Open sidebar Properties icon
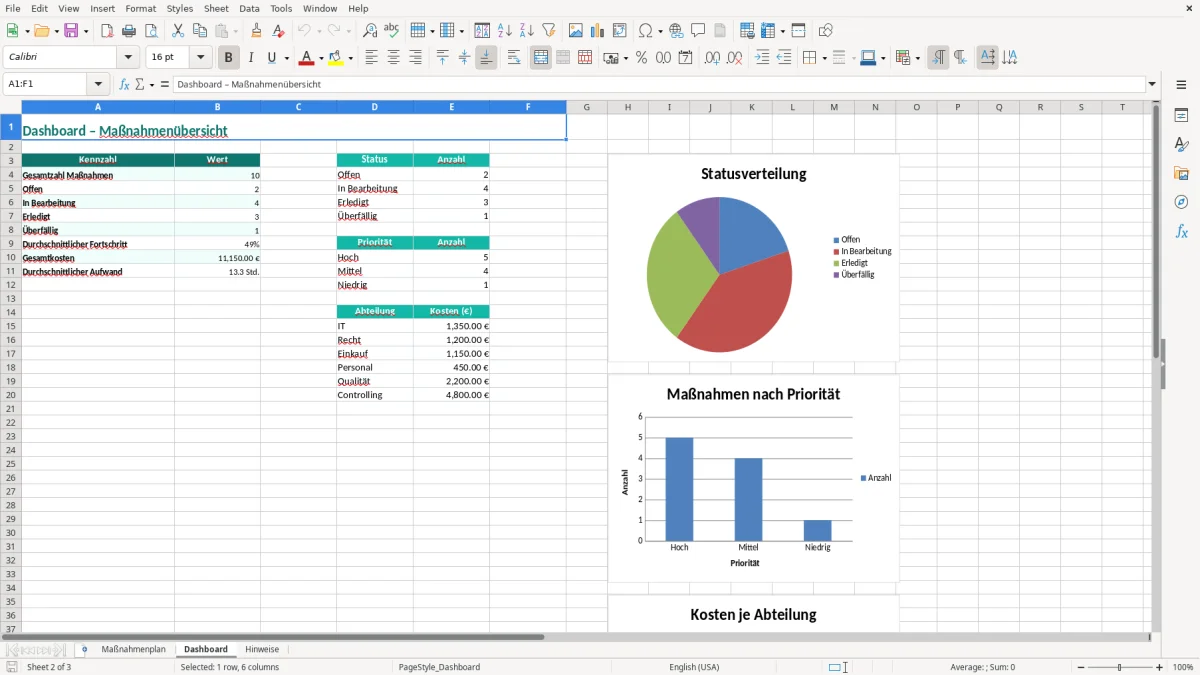The image size is (1200, 675). [x=1181, y=115]
